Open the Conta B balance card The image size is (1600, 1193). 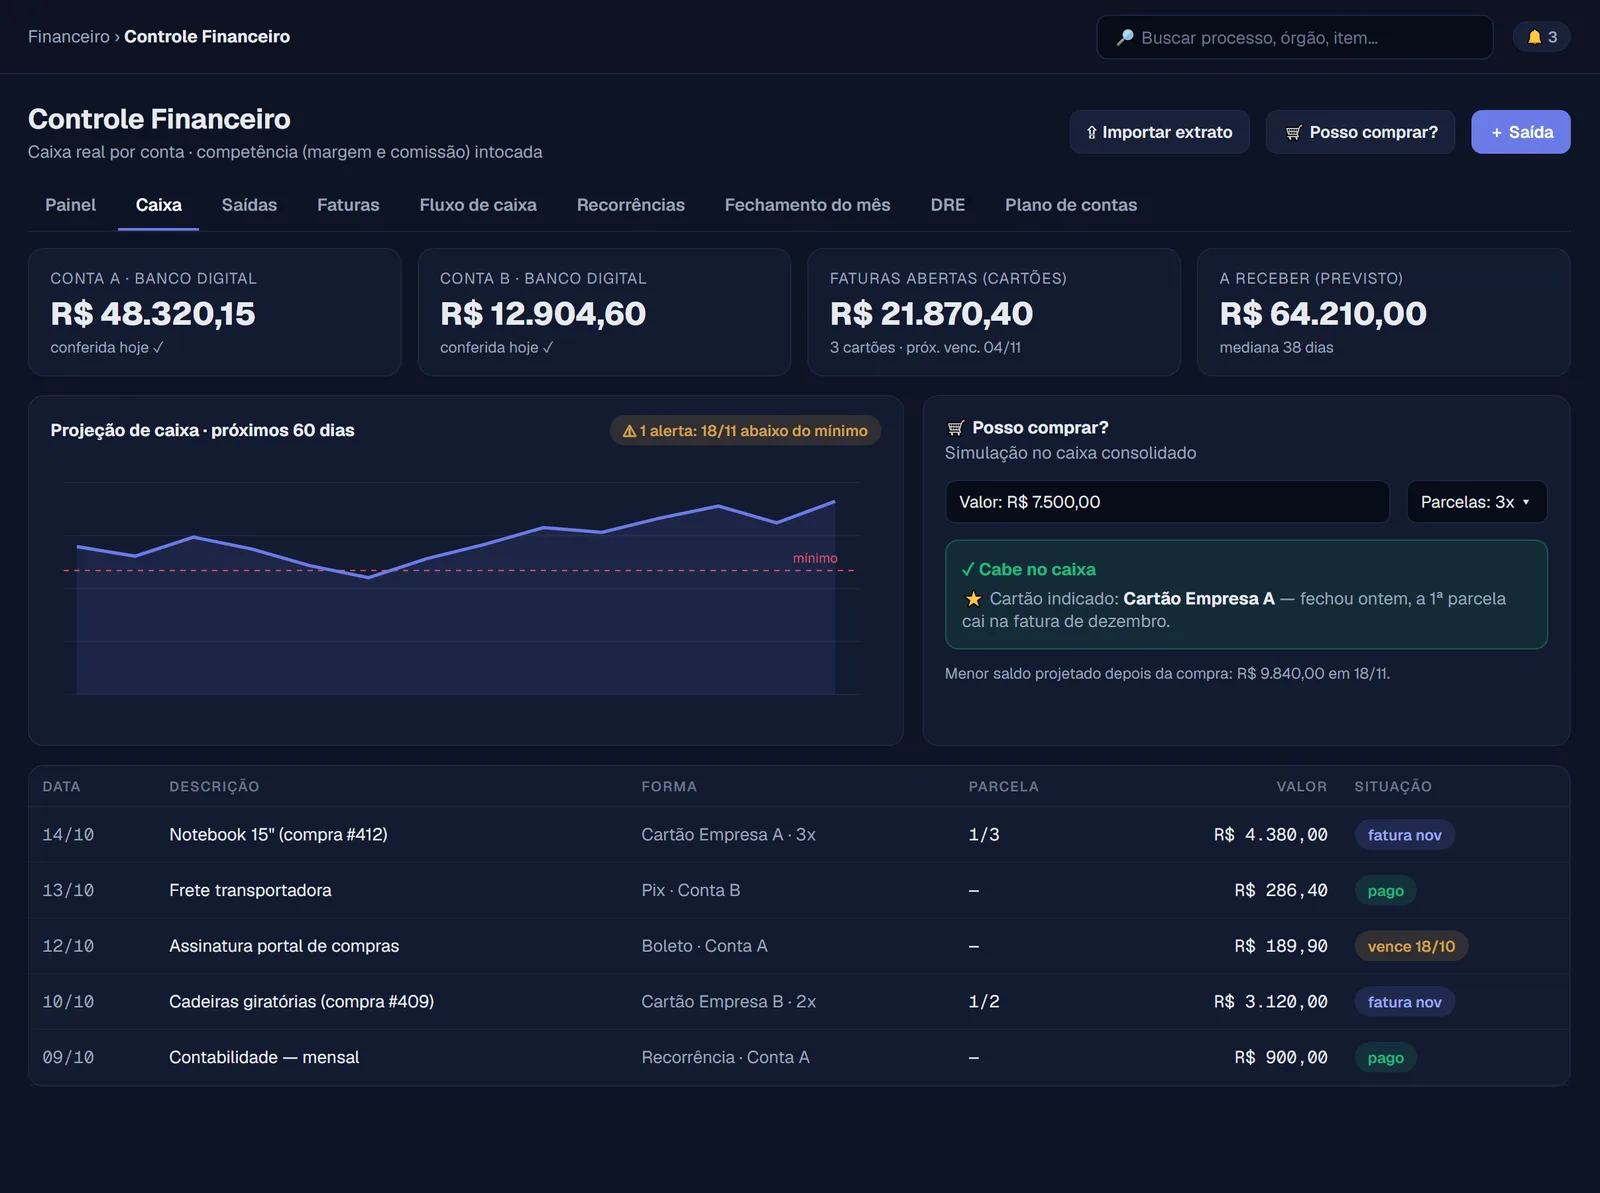pos(604,312)
